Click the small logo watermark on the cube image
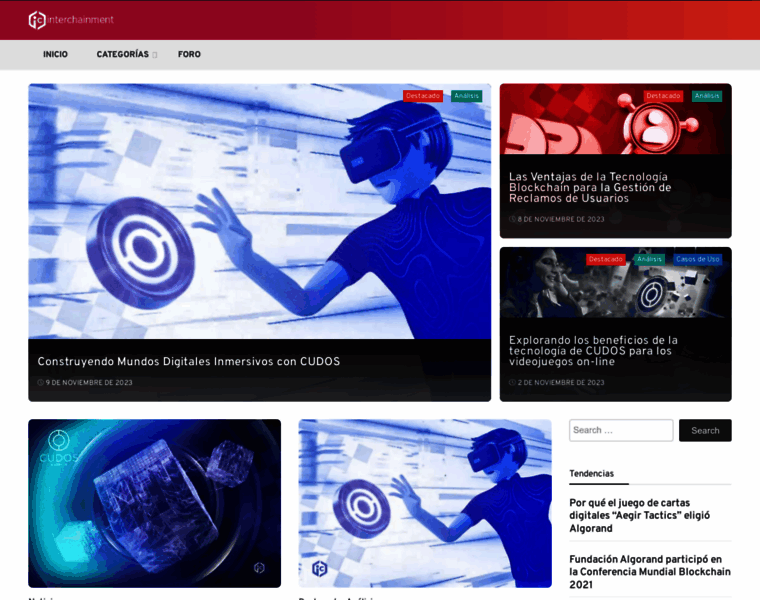 [x=259, y=568]
